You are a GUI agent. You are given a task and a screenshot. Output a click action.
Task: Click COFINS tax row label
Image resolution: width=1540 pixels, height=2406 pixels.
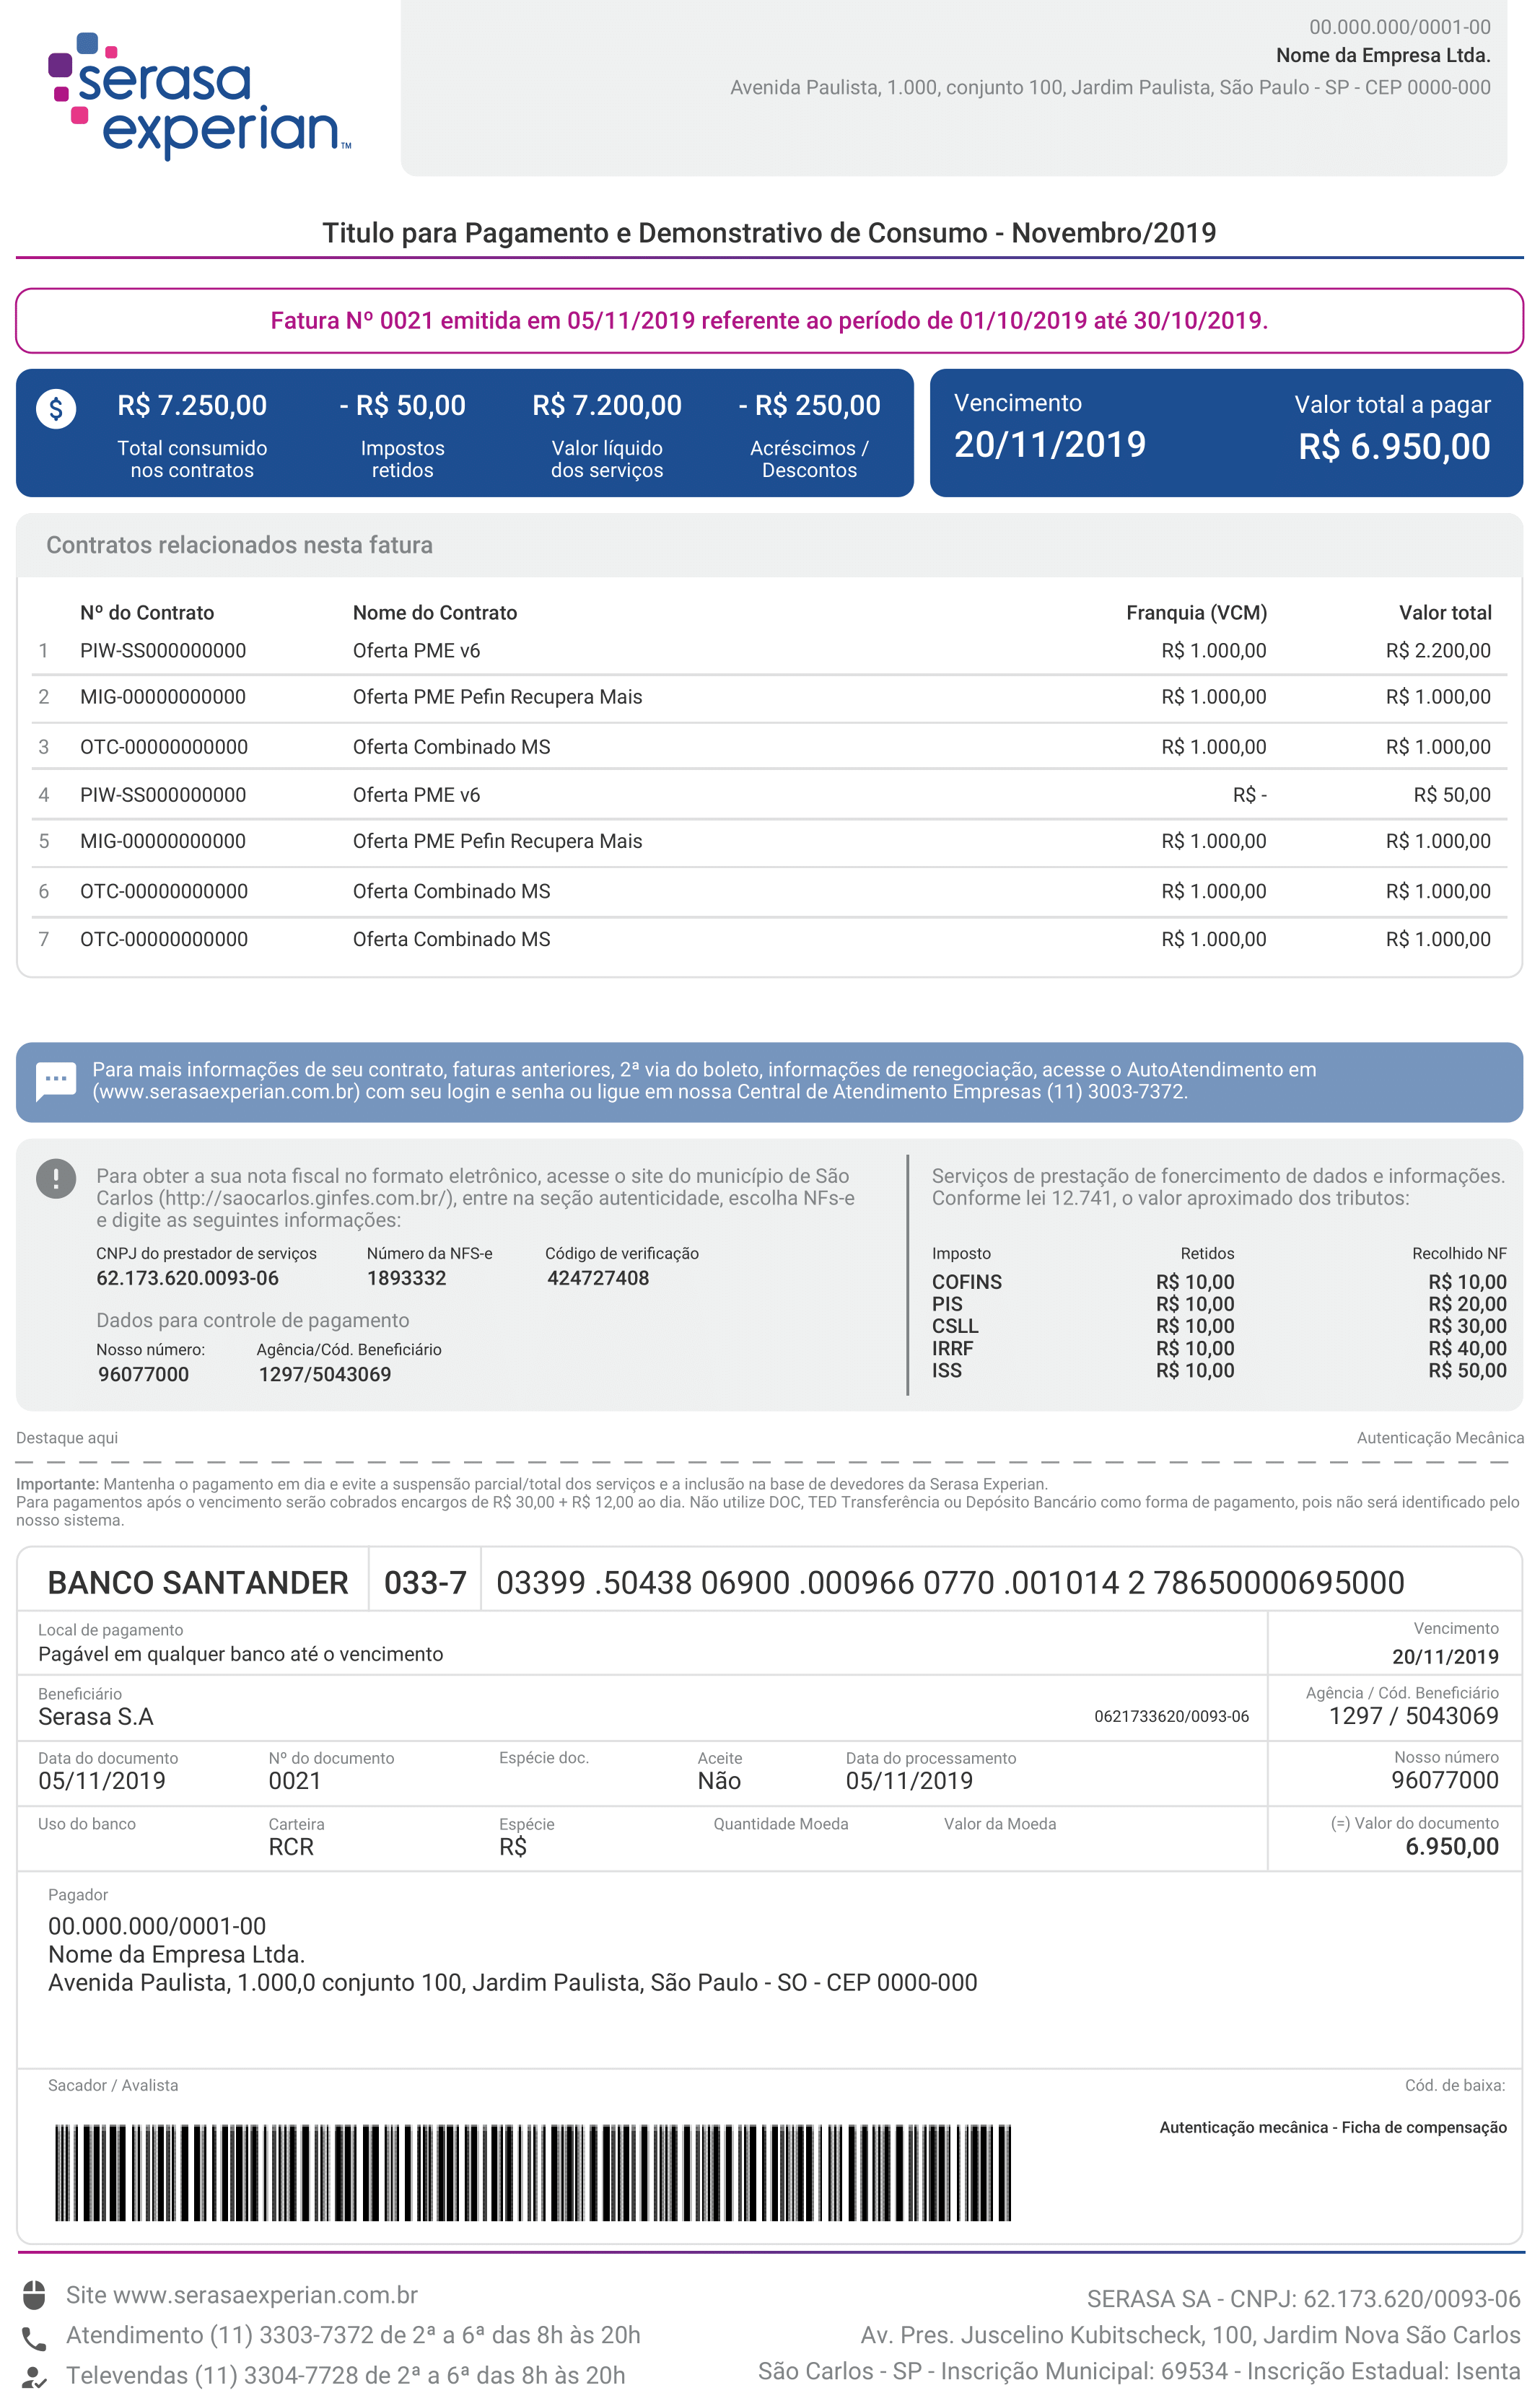[x=967, y=1282]
